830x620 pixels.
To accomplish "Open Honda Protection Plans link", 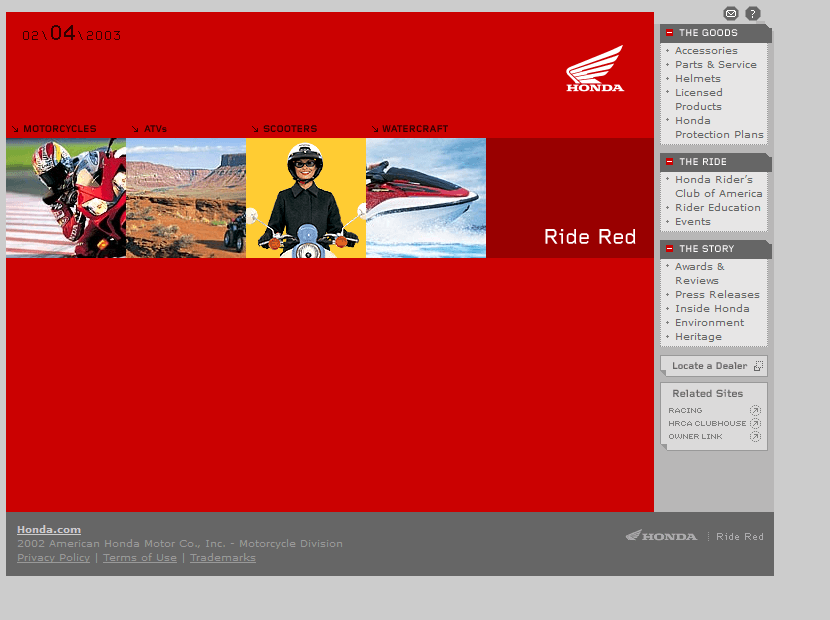I will (719, 128).
